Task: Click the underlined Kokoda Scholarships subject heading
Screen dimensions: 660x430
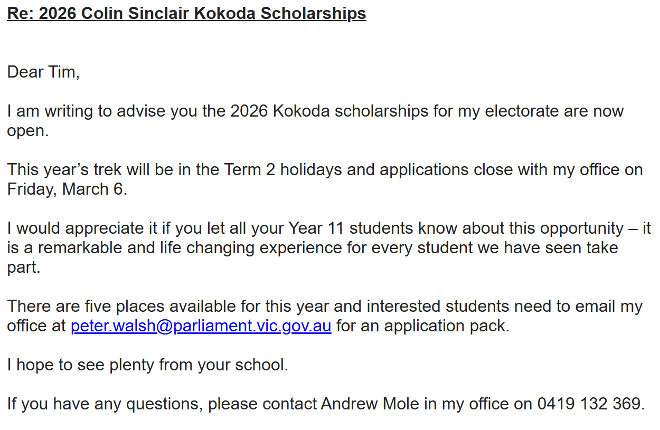Action: [x=186, y=14]
